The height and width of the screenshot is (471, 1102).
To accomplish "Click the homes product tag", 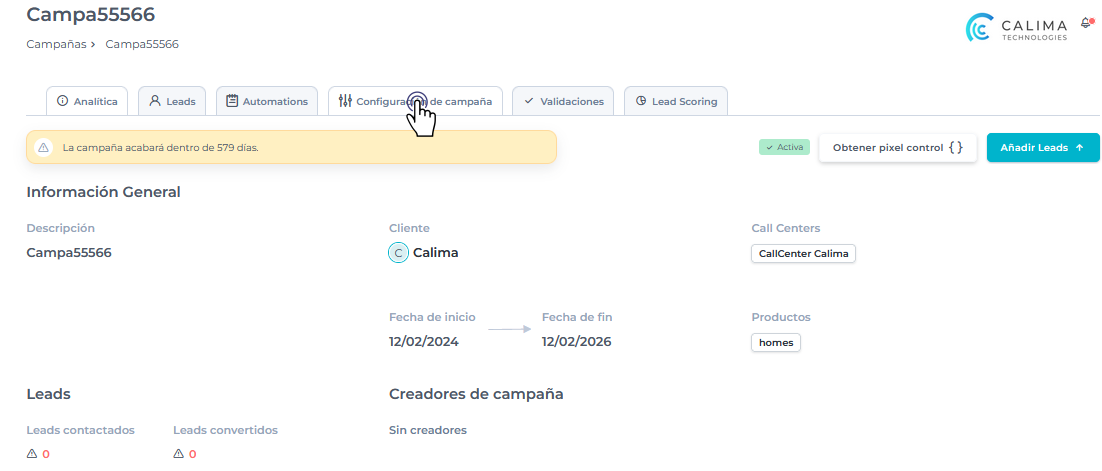I will click(x=776, y=343).
